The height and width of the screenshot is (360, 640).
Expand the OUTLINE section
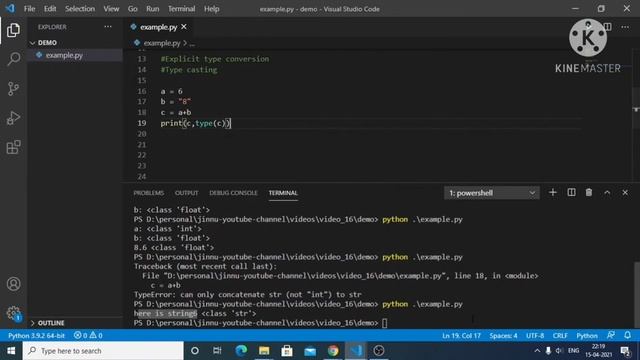pyautogui.click(x=75, y=323)
